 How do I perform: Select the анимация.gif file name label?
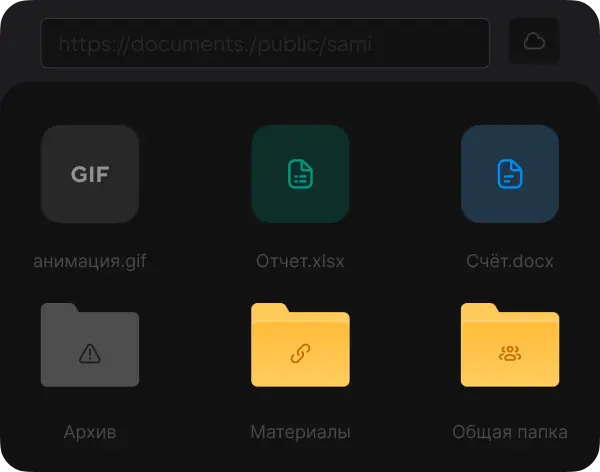[90, 262]
